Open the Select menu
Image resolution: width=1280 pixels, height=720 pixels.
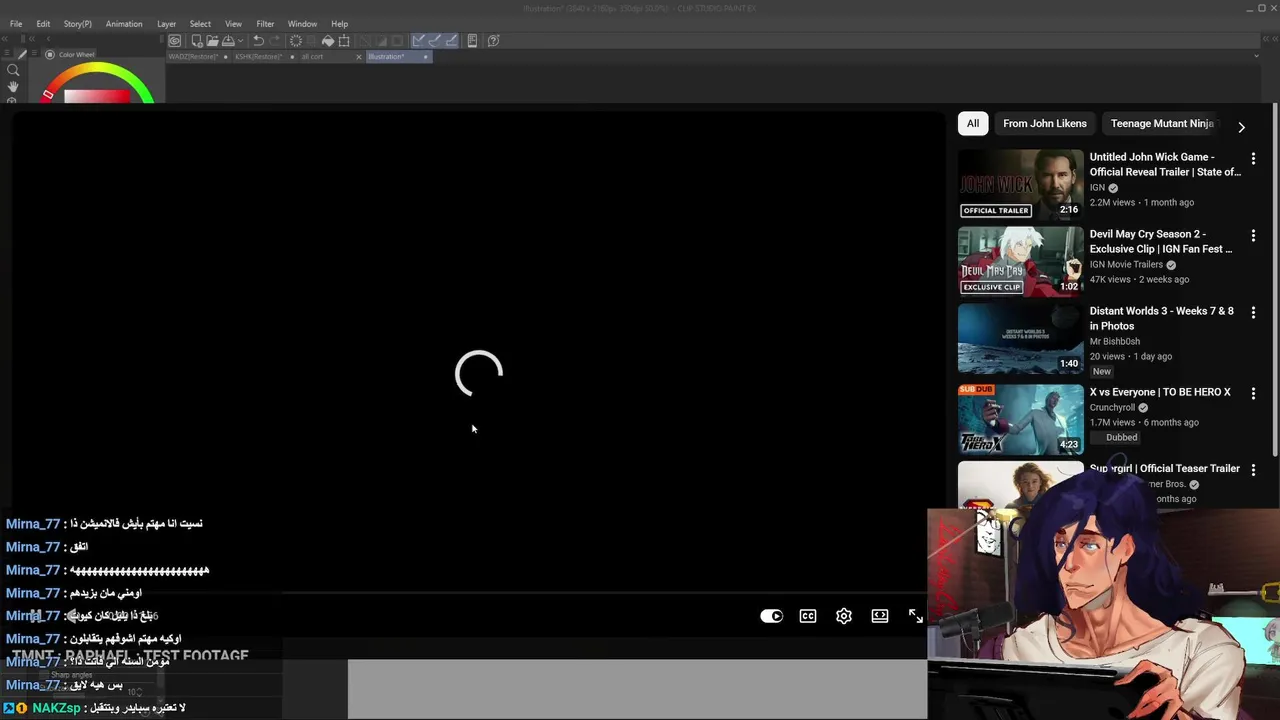(200, 24)
